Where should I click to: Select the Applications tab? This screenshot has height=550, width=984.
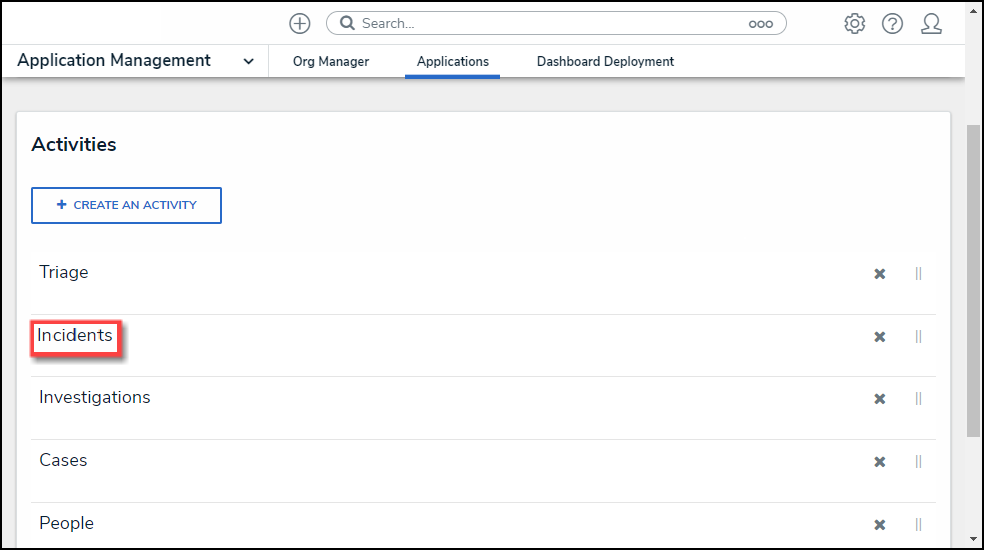click(x=453, y=62)
